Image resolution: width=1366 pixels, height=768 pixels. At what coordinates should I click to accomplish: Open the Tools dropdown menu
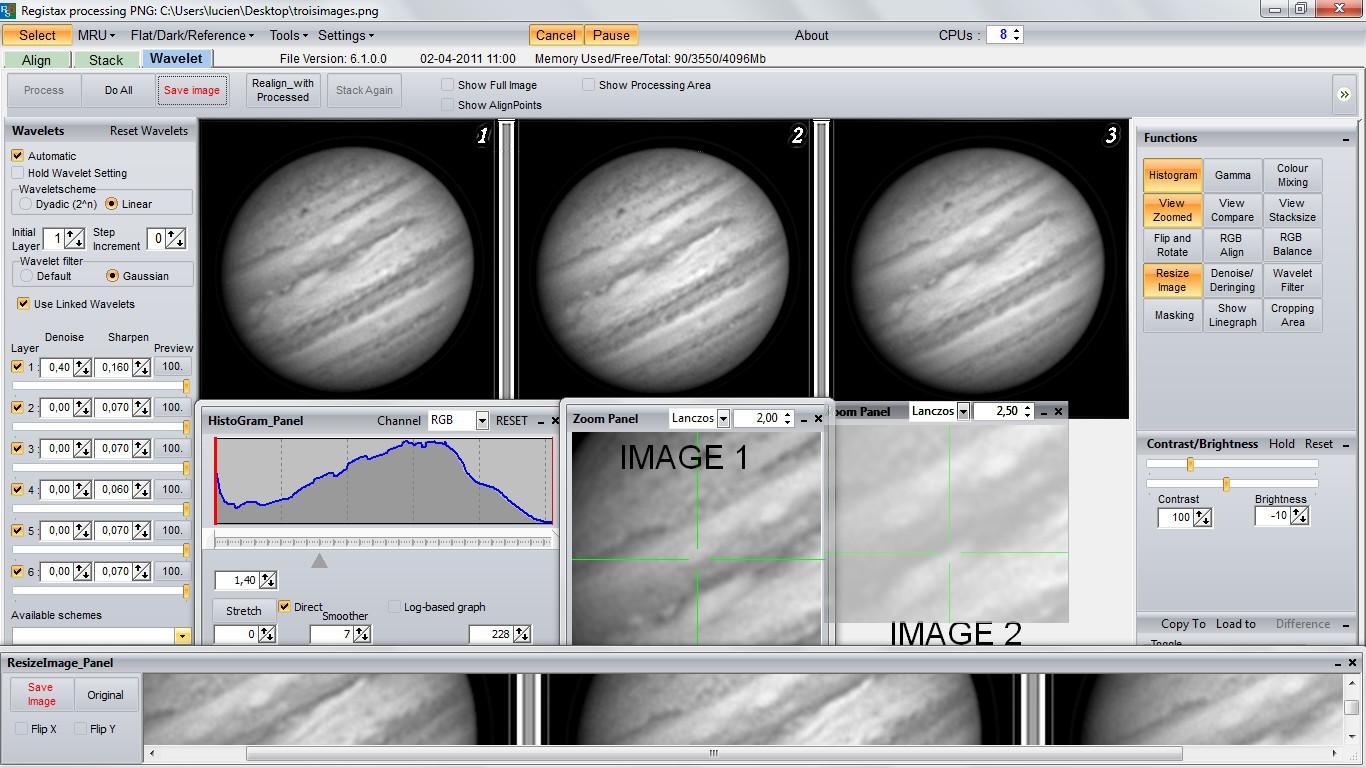tap(288, 35)
